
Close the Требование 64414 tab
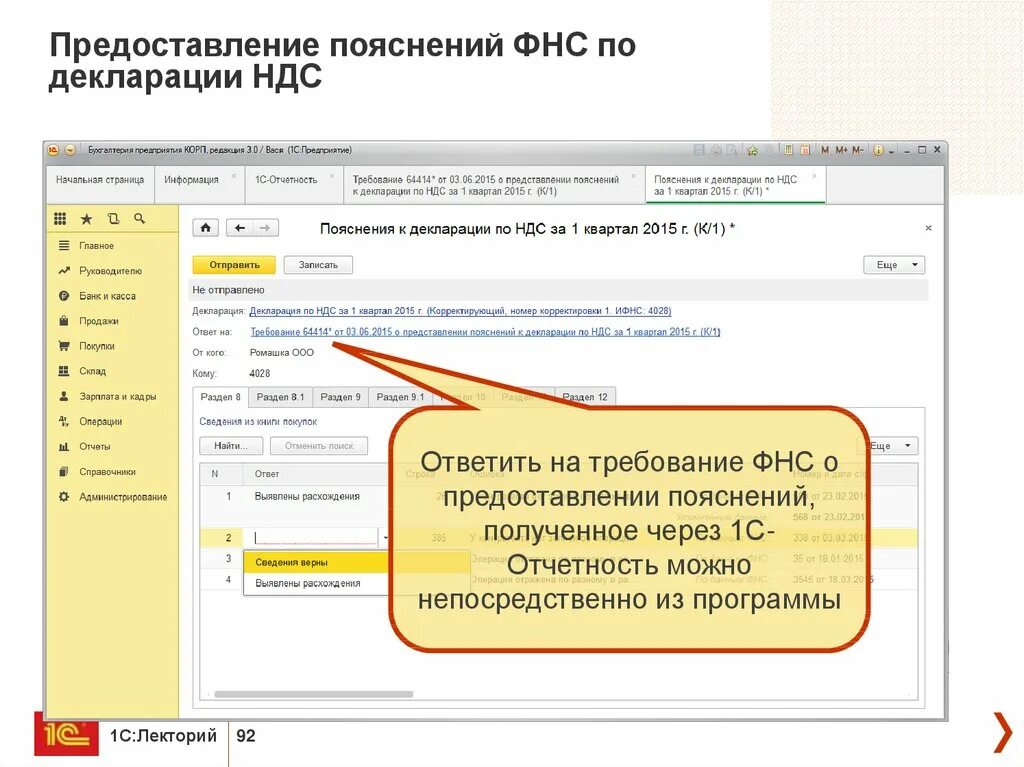point(633,176)
